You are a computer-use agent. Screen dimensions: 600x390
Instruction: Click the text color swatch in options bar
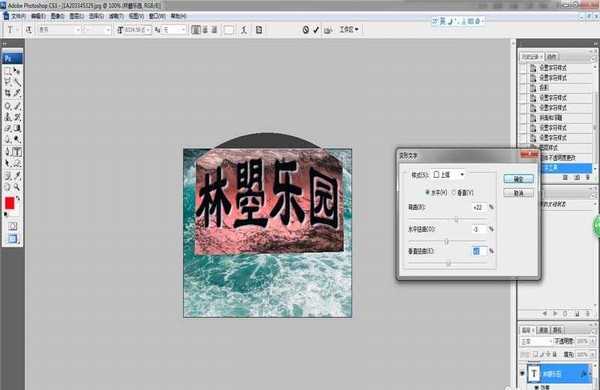tap(229, 30)
